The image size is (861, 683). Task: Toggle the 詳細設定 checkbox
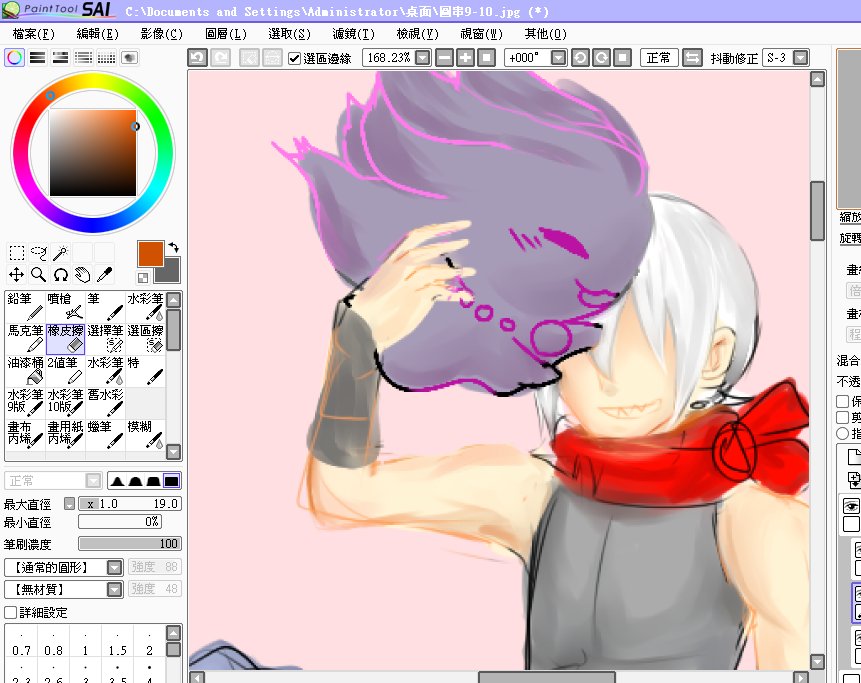(10, 612)
